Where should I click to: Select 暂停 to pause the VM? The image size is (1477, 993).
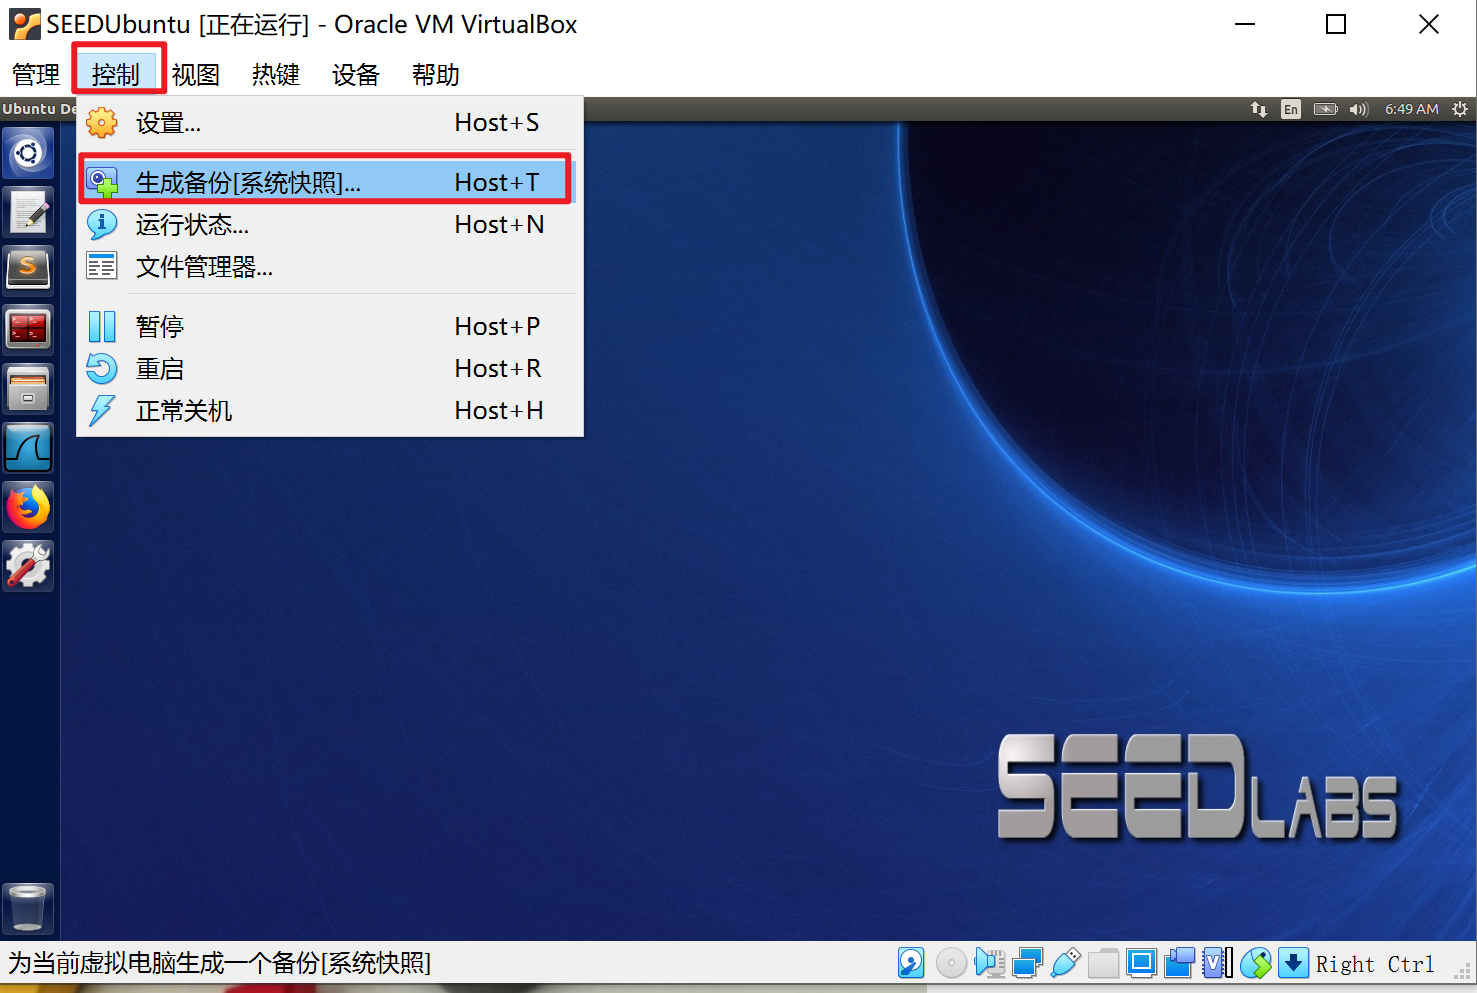(x=330, y=327)
